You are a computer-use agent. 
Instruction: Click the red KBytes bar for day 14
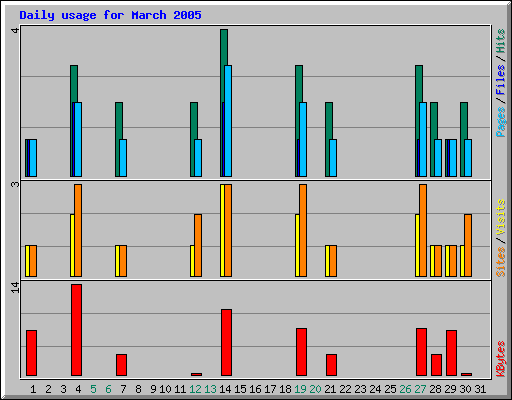(226, 343)
